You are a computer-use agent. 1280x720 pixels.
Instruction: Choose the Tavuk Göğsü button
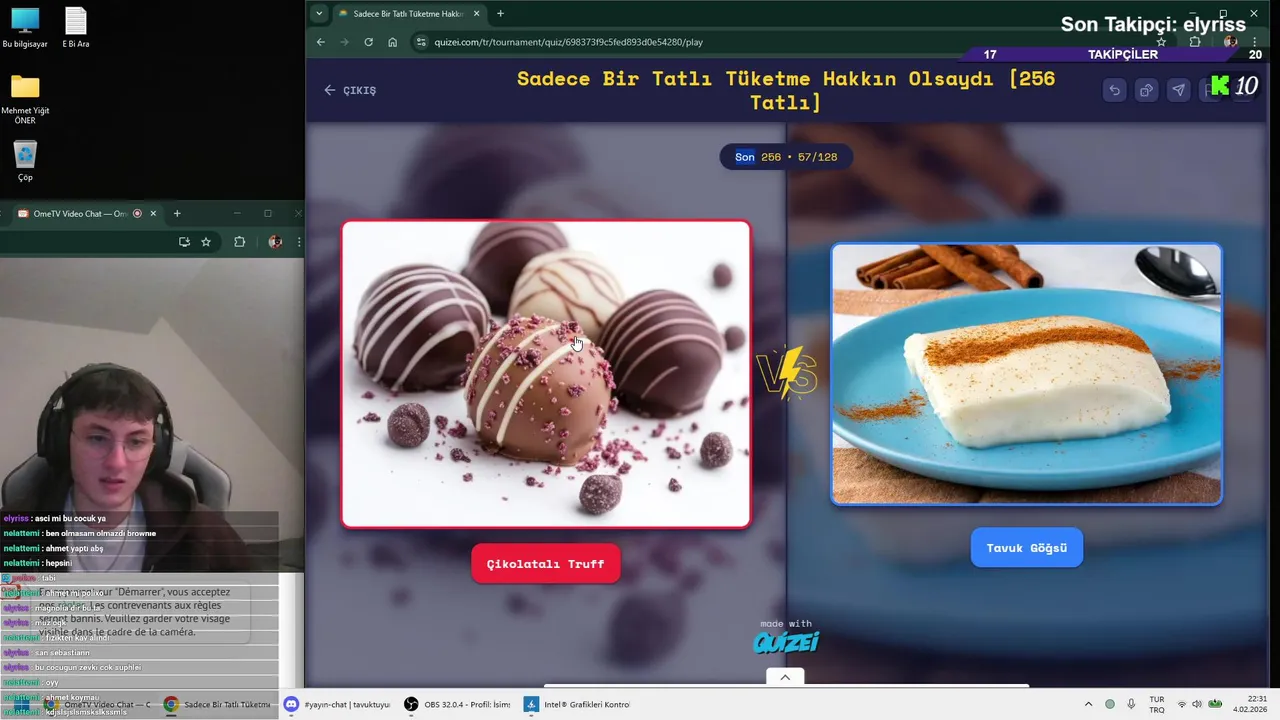click(x=1027, y=548)
